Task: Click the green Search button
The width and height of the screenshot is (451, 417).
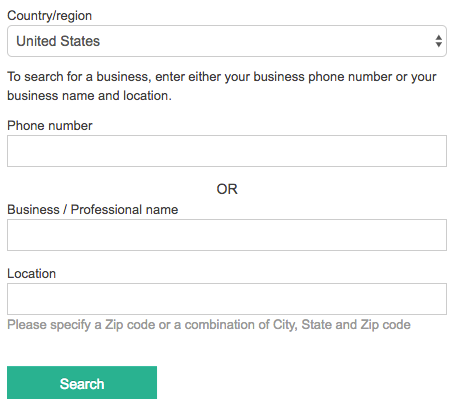Action: (82, 382)
